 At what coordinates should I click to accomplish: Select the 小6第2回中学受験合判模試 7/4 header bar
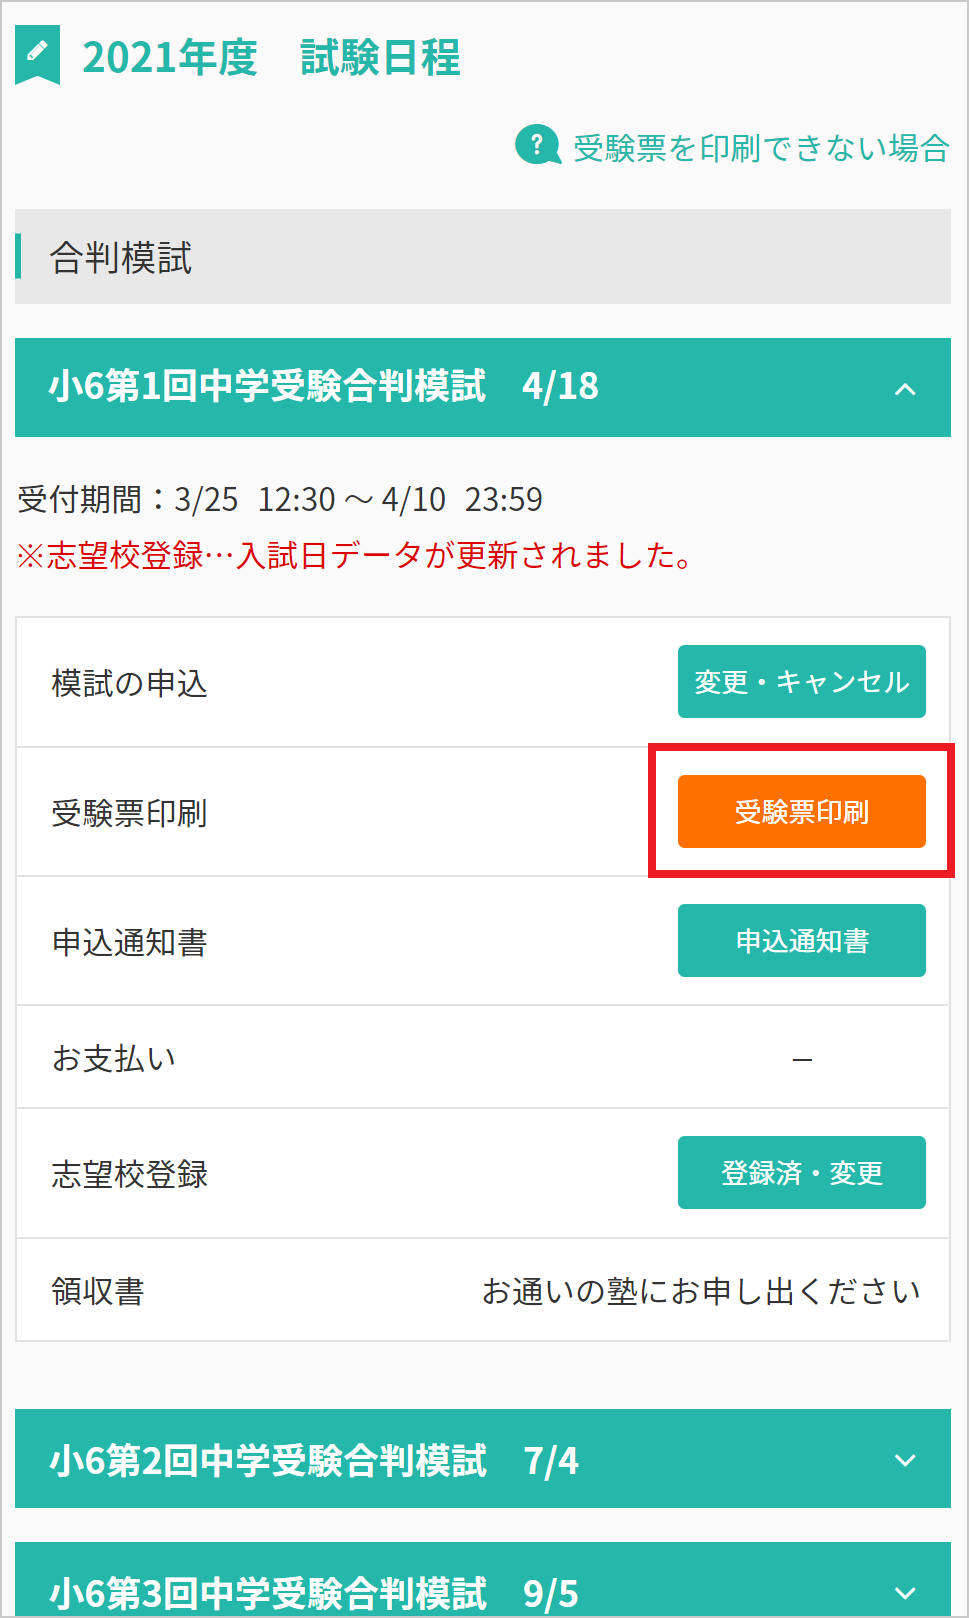click(483, 1459)
